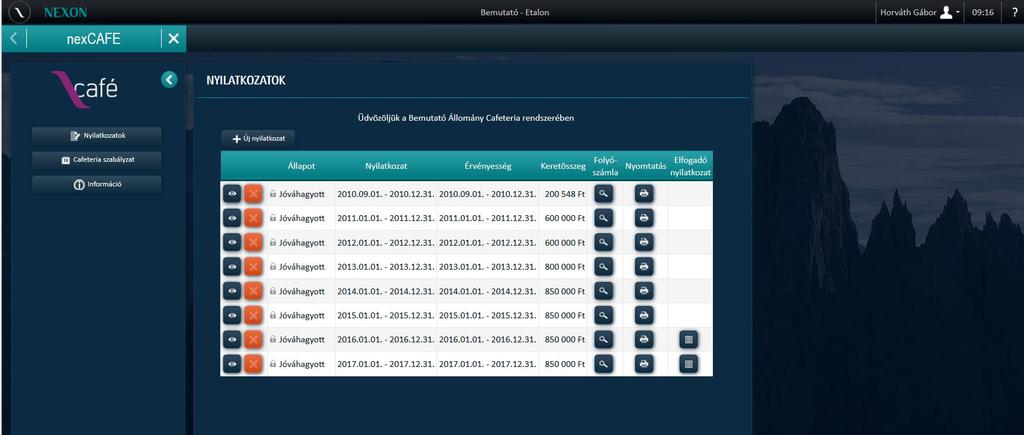Viewport: 1024px width, 435px height.
Task: Print the 2017 declaration
Action: (644, 364)
